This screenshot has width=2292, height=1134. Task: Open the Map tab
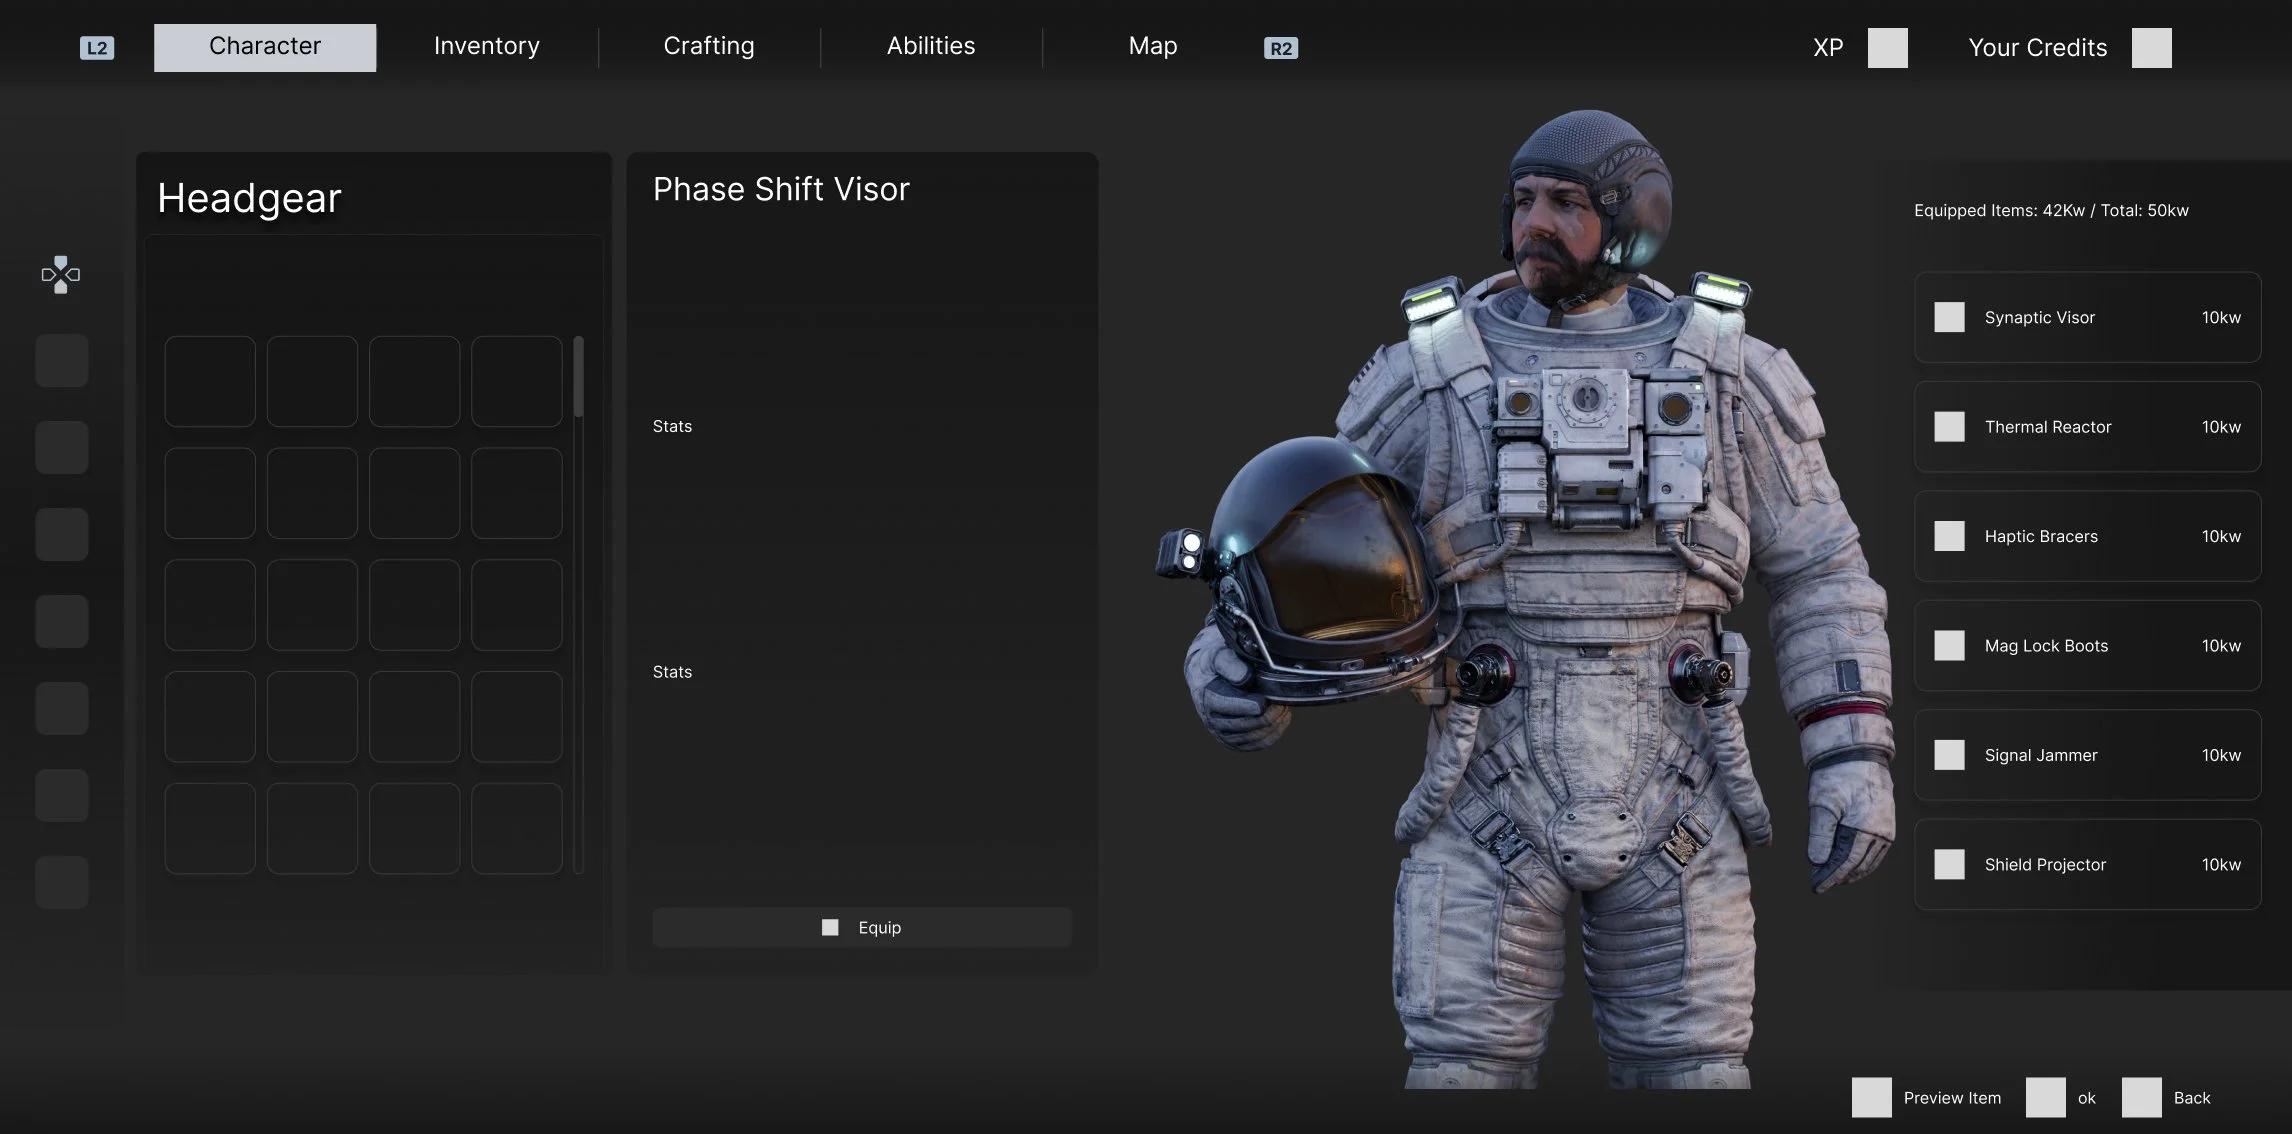(x=1153, y=47)
